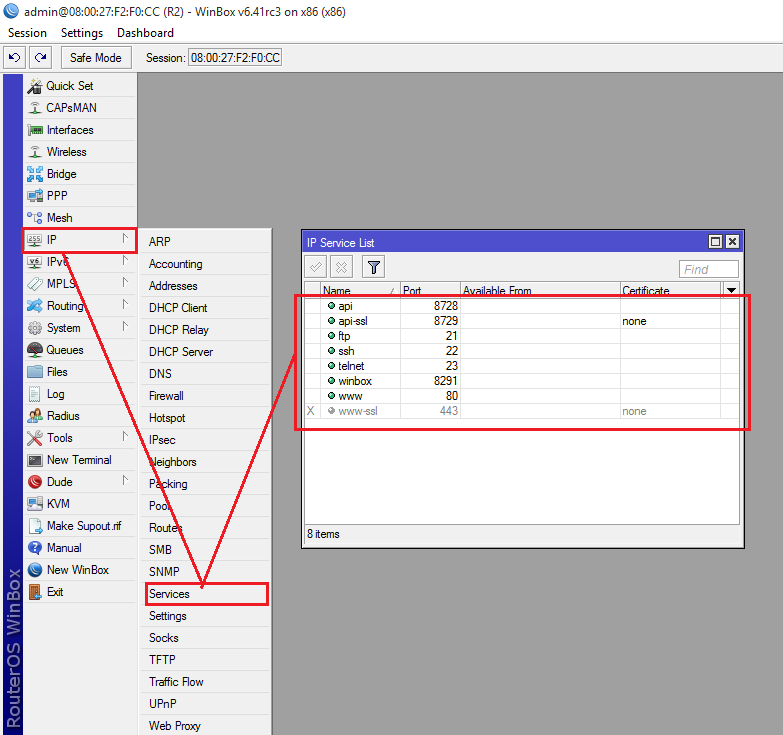Open the KVM sidebar entry

tap(80, 504)
